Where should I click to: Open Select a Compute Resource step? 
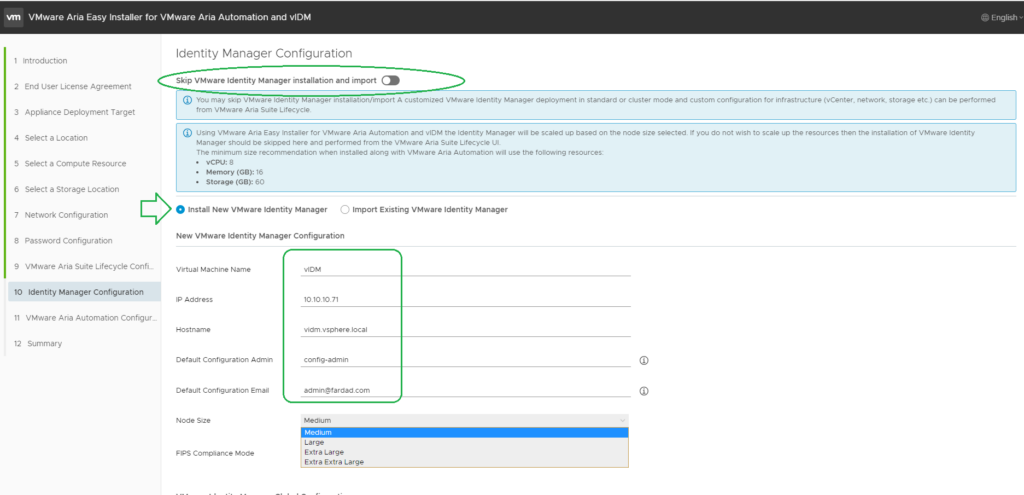(70, 163)
